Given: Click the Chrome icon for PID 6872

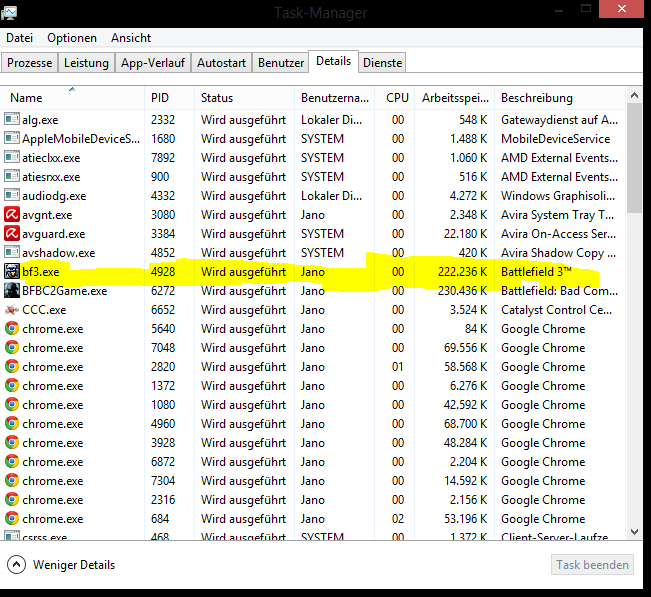Looking at the screenshot, I should [x=12, y=462].
